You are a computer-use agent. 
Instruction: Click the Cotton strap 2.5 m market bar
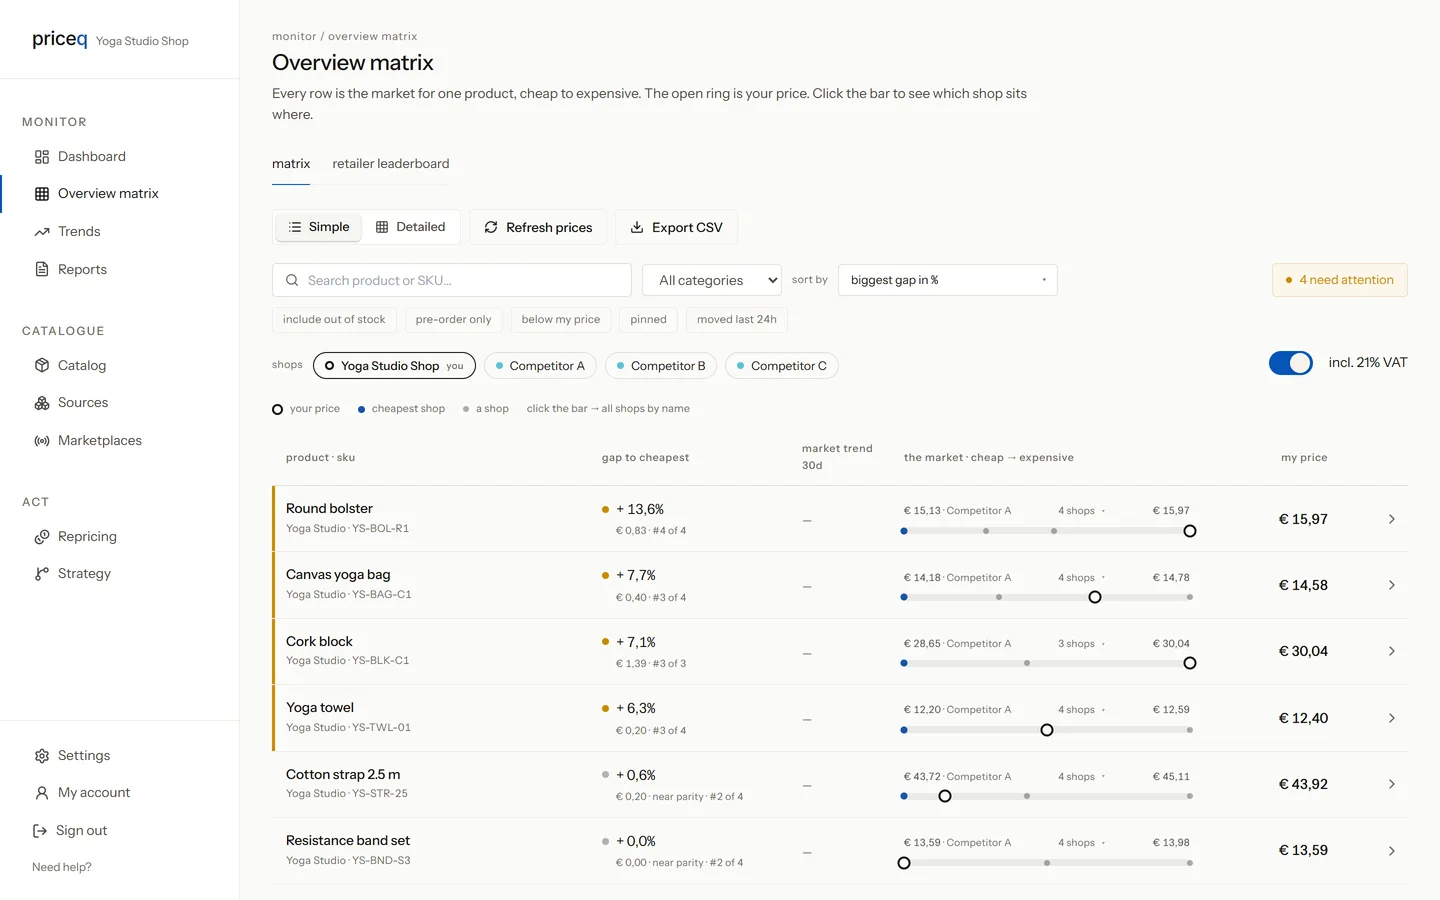(x=1047, y=797)
